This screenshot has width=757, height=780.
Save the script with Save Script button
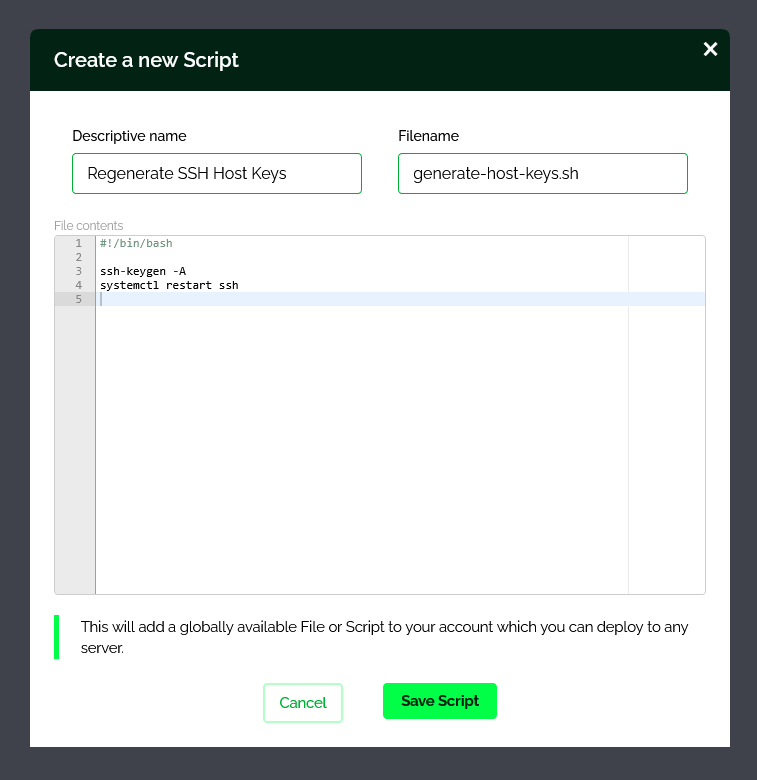(x=440, y=701)
